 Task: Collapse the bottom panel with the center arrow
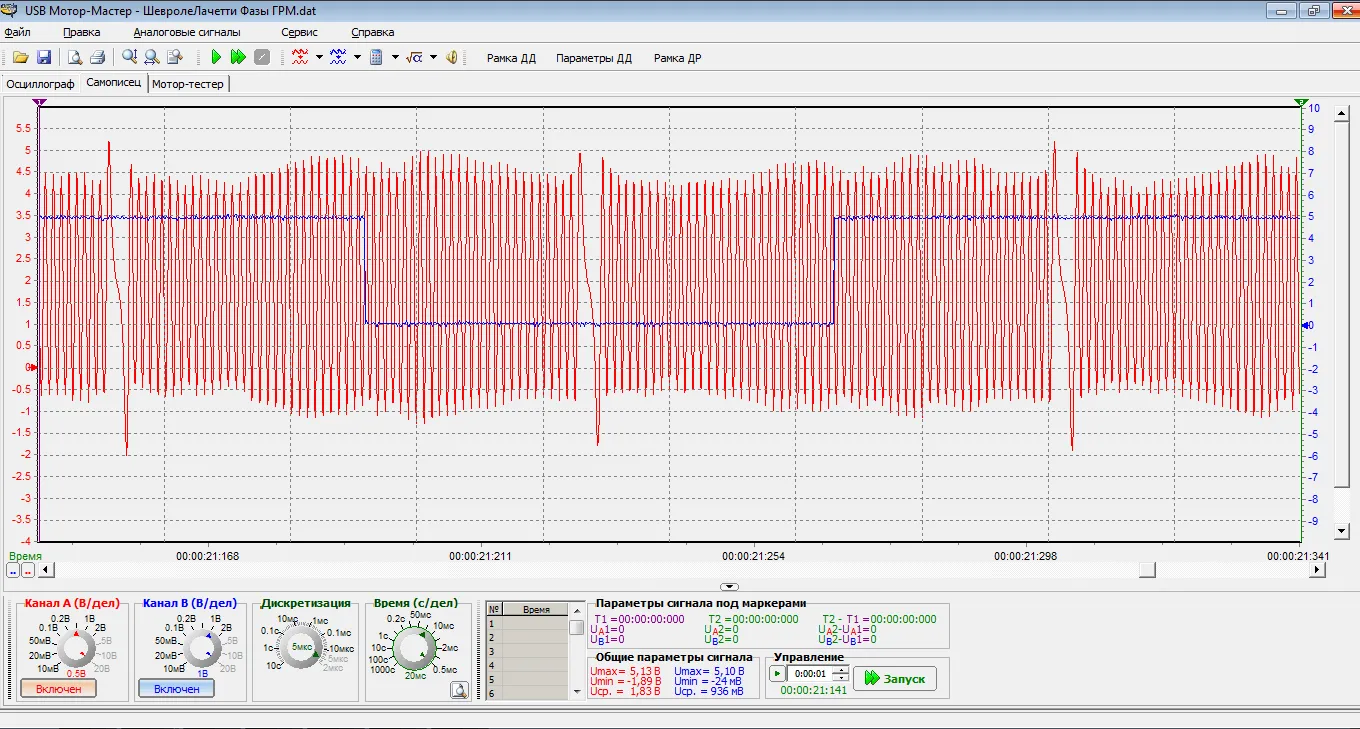[730, 587]
